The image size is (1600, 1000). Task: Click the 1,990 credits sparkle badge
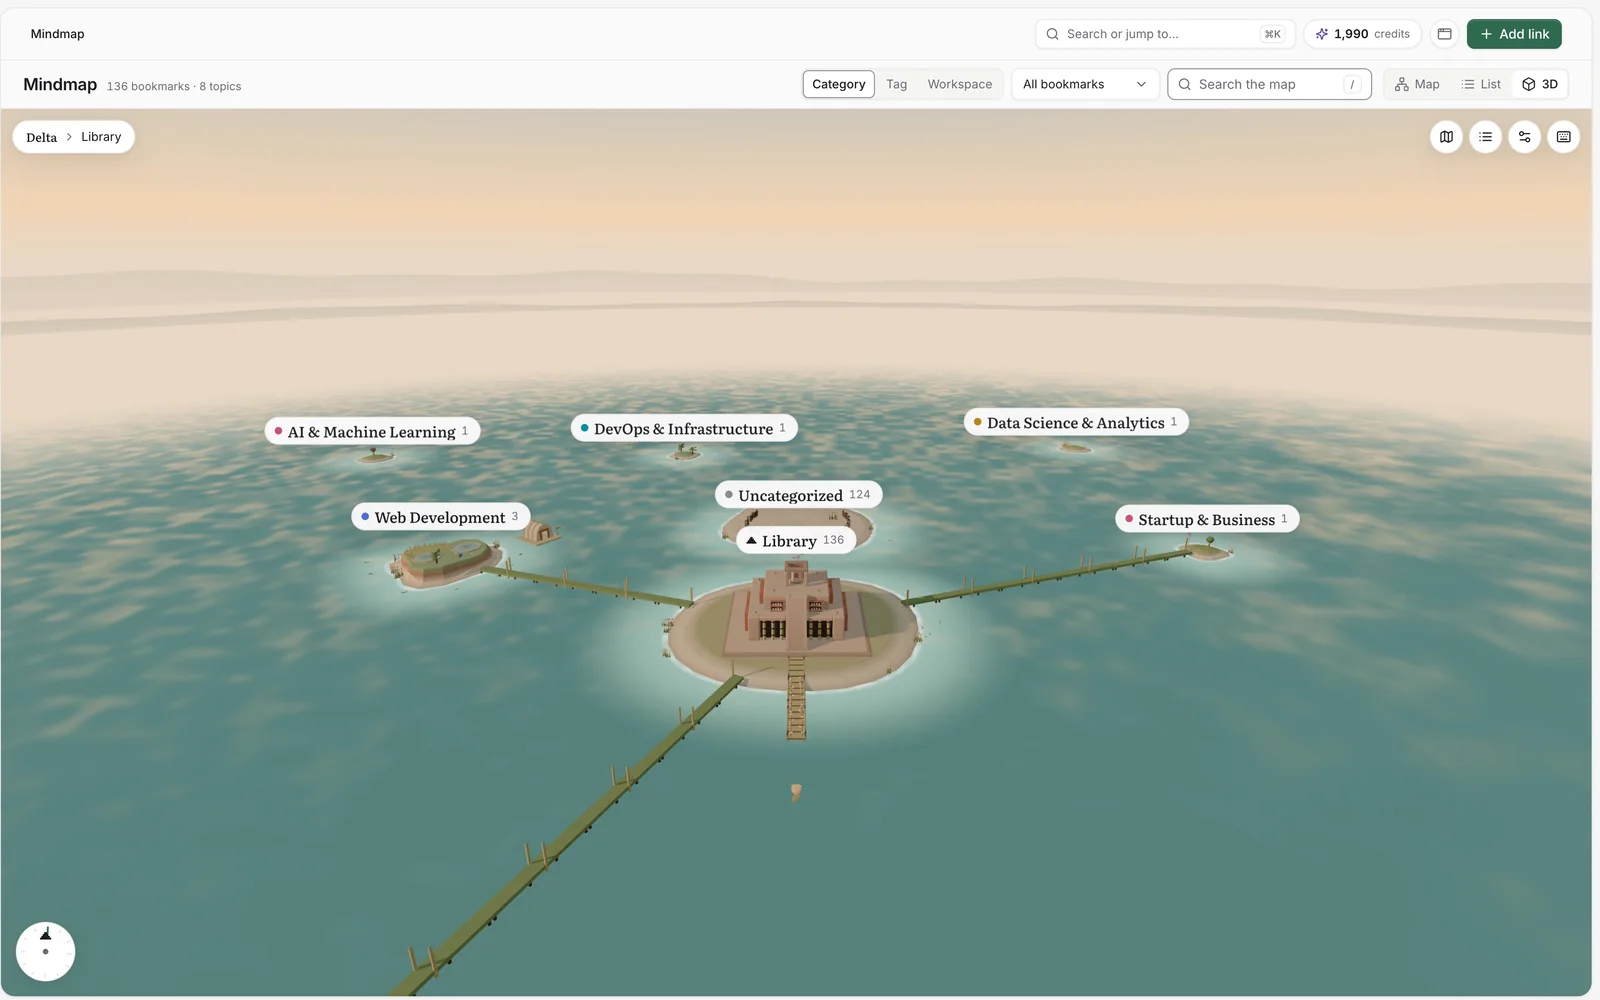point(1362,34)
